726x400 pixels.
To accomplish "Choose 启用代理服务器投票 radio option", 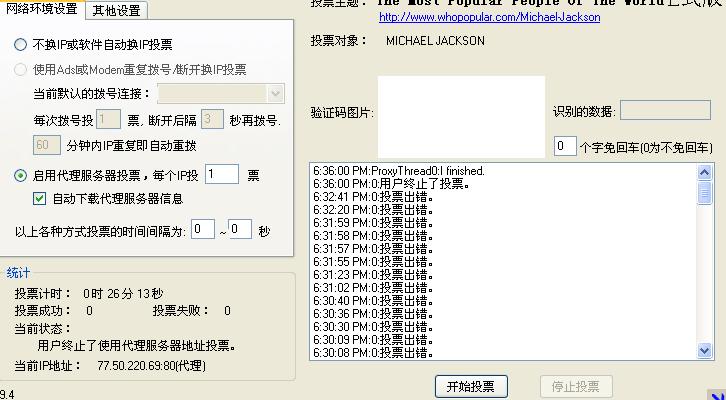I will pyautogui.click(x=21, y=176).
